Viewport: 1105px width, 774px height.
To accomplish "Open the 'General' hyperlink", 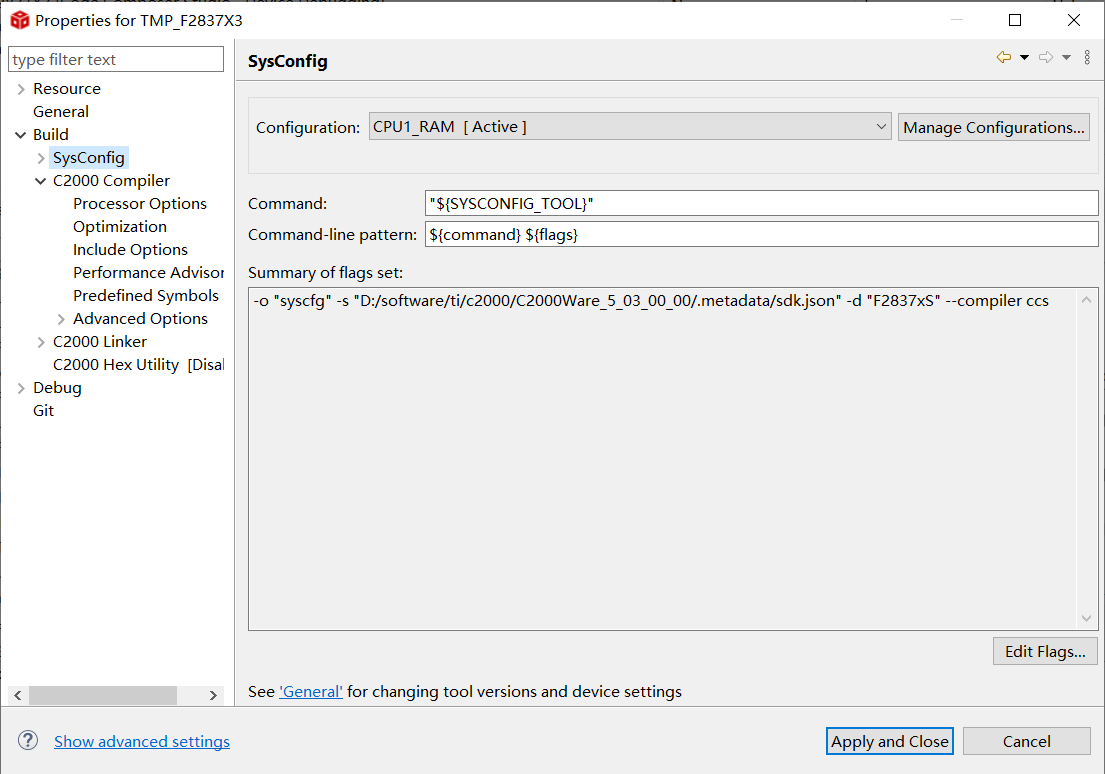I will click(x=310, y=692).
